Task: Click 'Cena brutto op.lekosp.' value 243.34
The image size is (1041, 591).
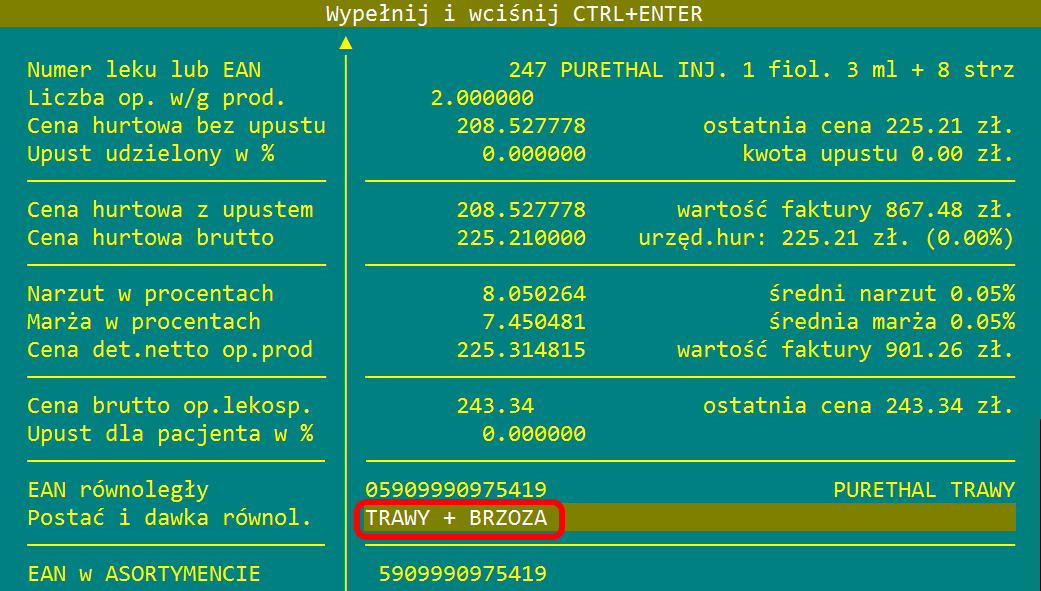Action: (495, 406)
